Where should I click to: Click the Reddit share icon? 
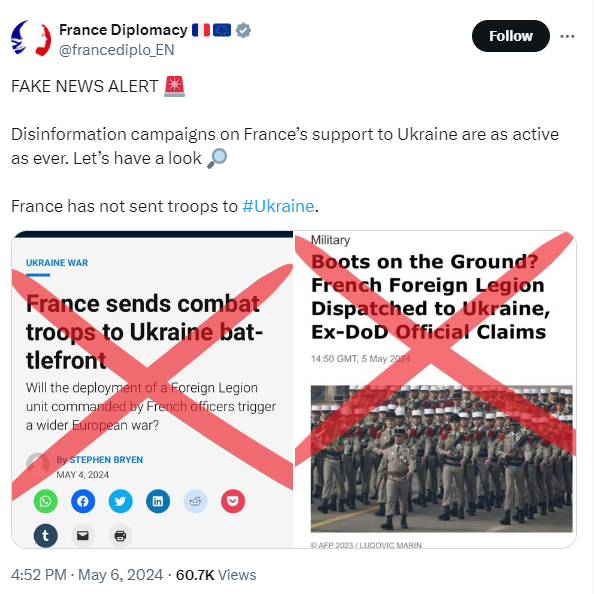[x=195, y=501]
